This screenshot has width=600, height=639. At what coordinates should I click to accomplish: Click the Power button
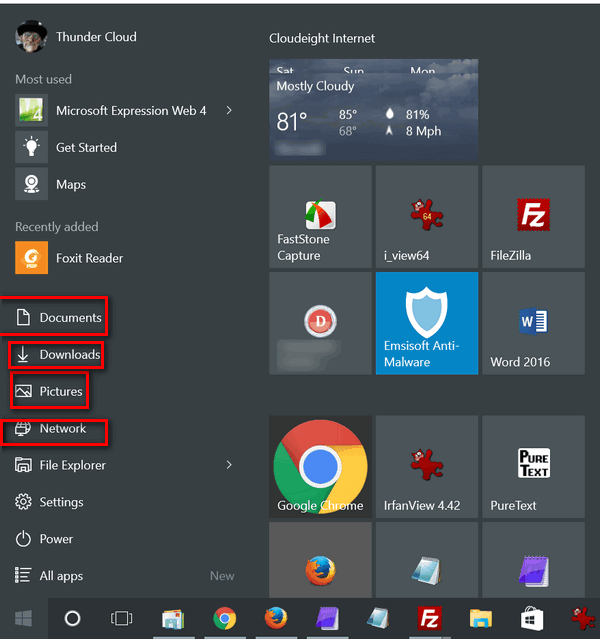tap(44, 539)
